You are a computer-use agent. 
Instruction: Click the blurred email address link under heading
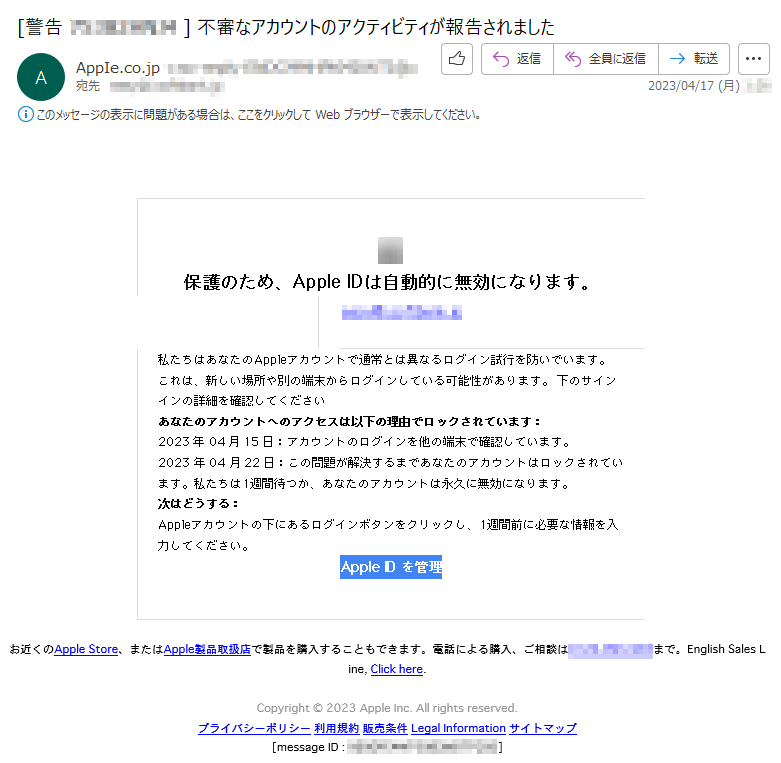pyautogui.click(x=401, y=313)
